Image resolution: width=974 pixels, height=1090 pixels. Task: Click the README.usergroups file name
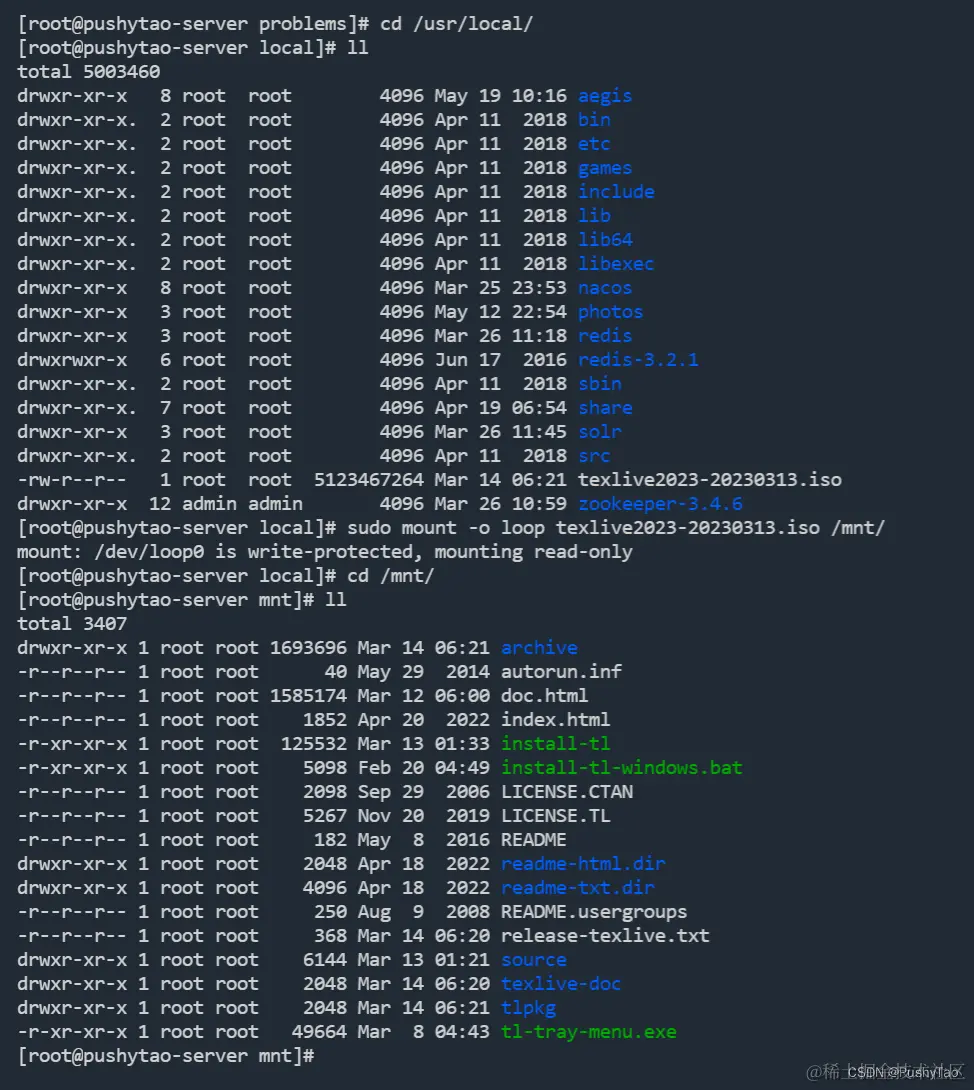(x=594, y=912)
